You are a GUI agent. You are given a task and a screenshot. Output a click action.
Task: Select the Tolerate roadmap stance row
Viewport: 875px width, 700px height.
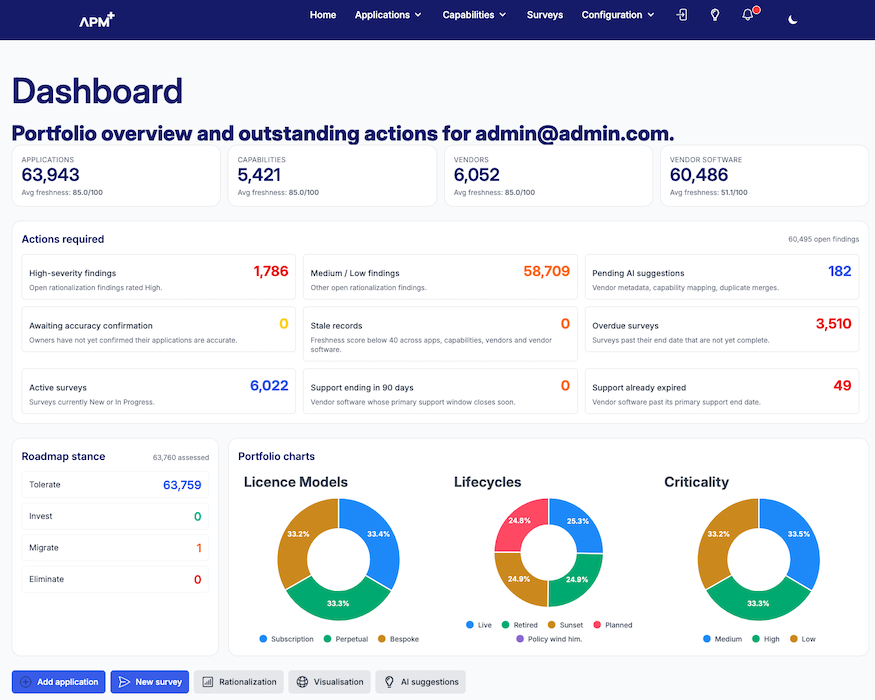click(115, 485)
